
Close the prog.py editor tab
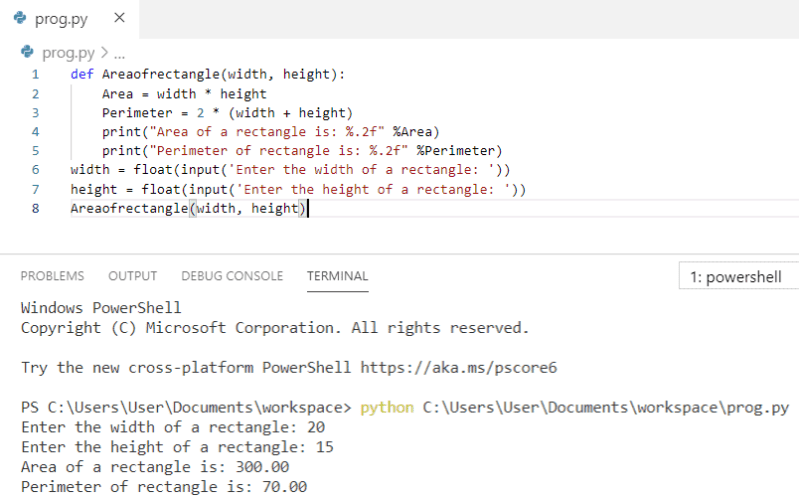pos(119,18)
